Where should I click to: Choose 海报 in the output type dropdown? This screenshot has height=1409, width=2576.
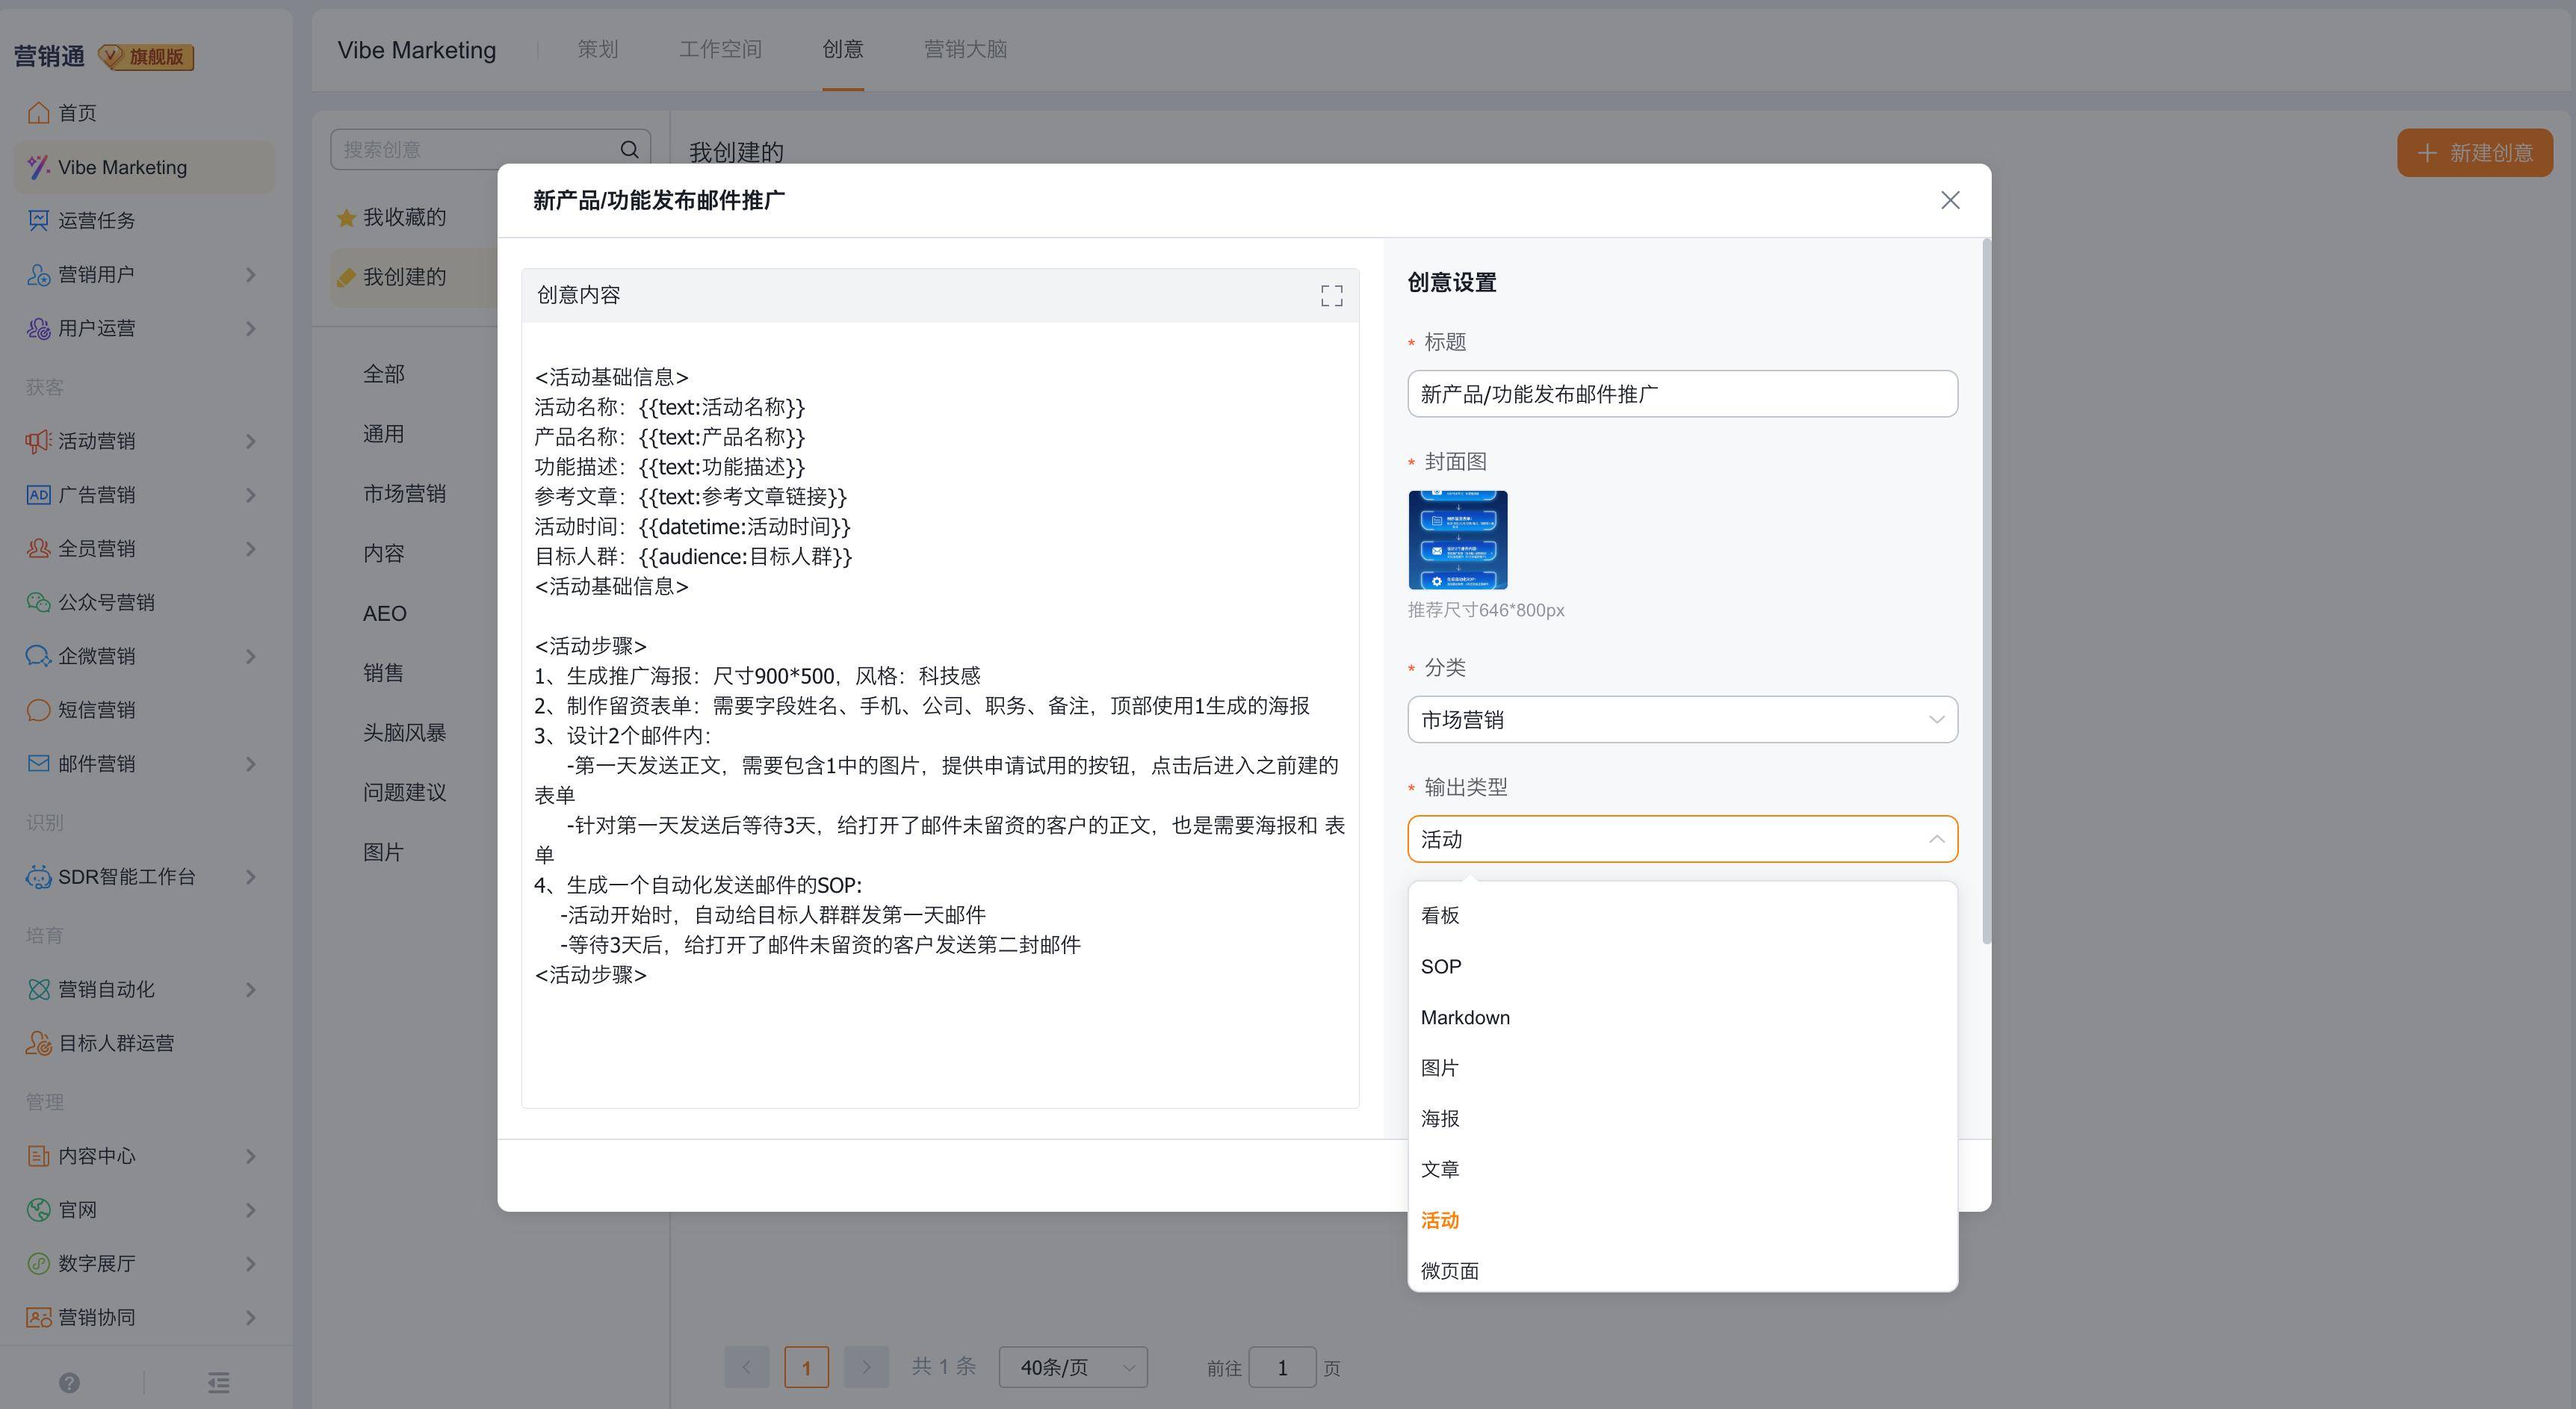tap(1439, 1118)
